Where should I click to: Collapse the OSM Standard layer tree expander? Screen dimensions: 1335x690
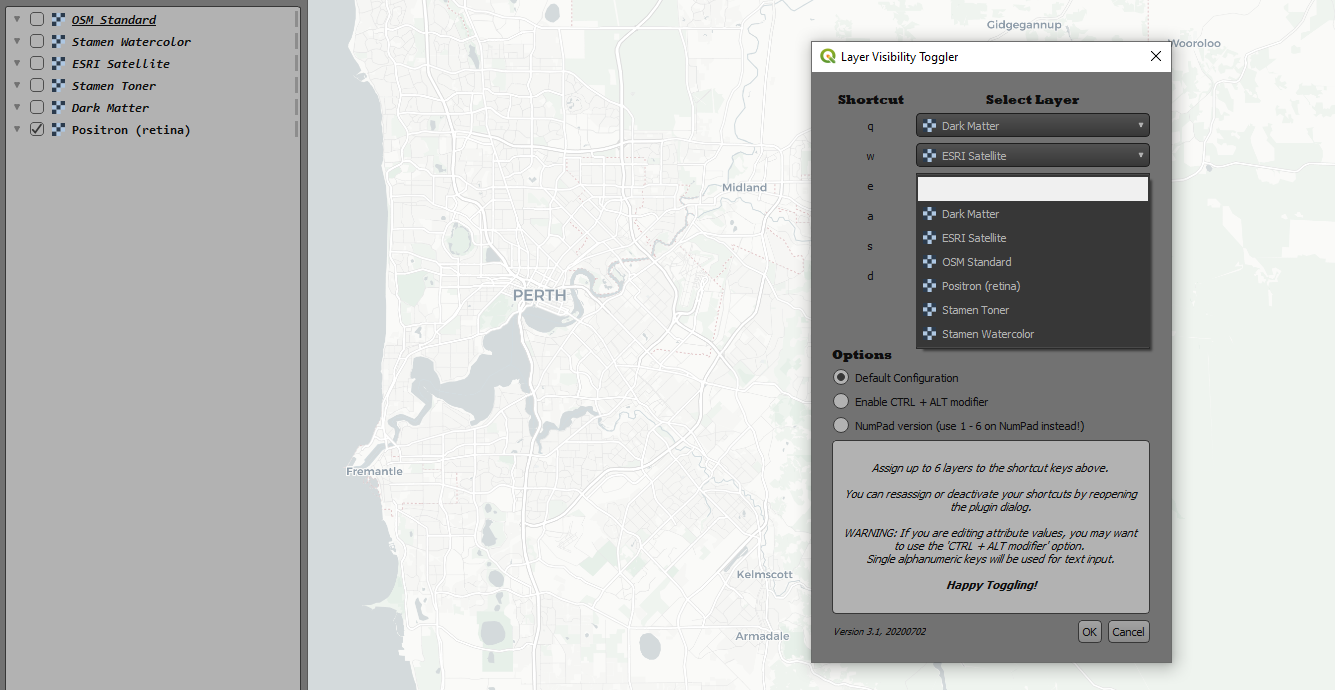point(16,19)
